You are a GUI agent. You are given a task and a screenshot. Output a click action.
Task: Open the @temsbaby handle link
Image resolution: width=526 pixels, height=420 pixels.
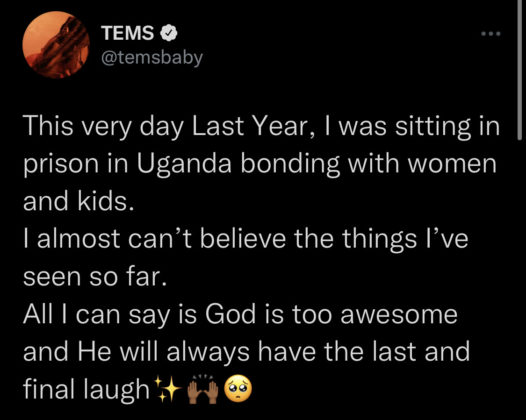coord(152,57)
